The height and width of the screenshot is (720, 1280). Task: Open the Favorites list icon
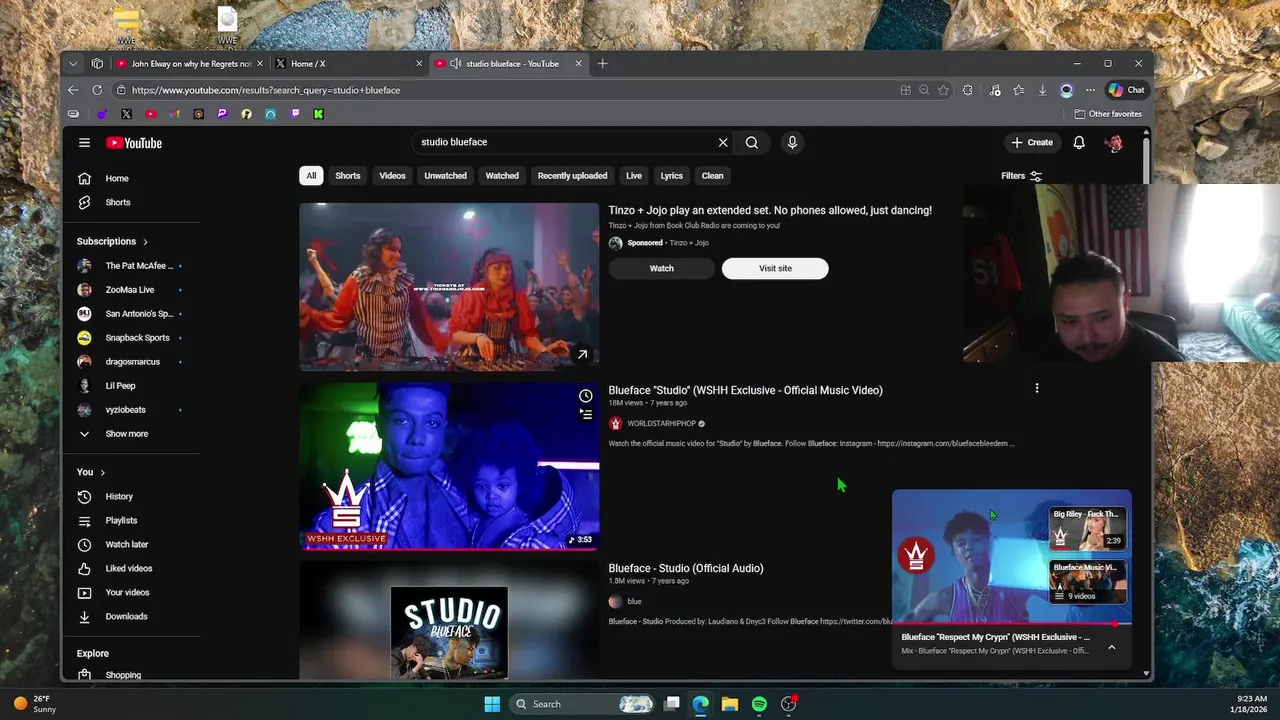tap(1018, 90)
